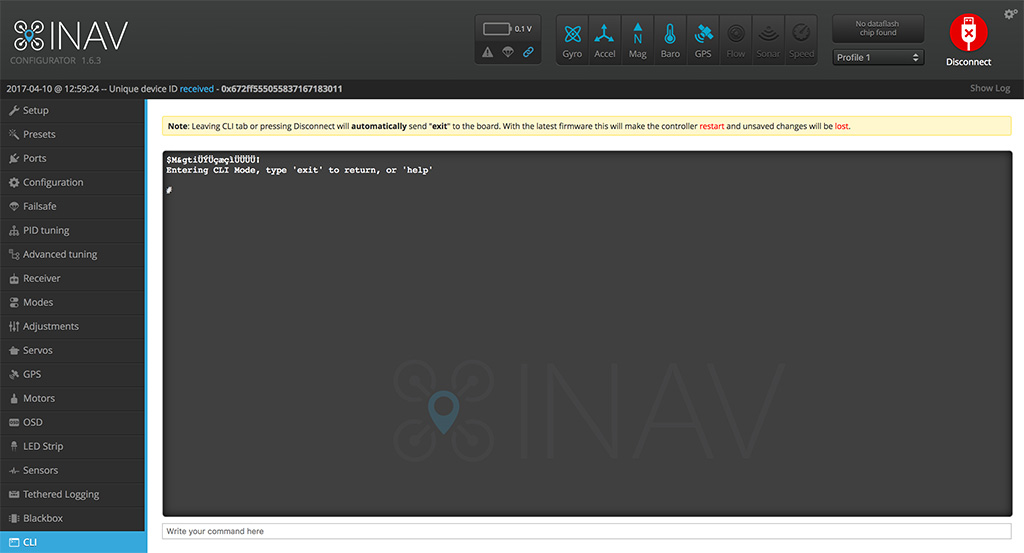Click the Baro thermometer sensor icon
Screen dimensions: 1024x553
(x=670, y=39)
